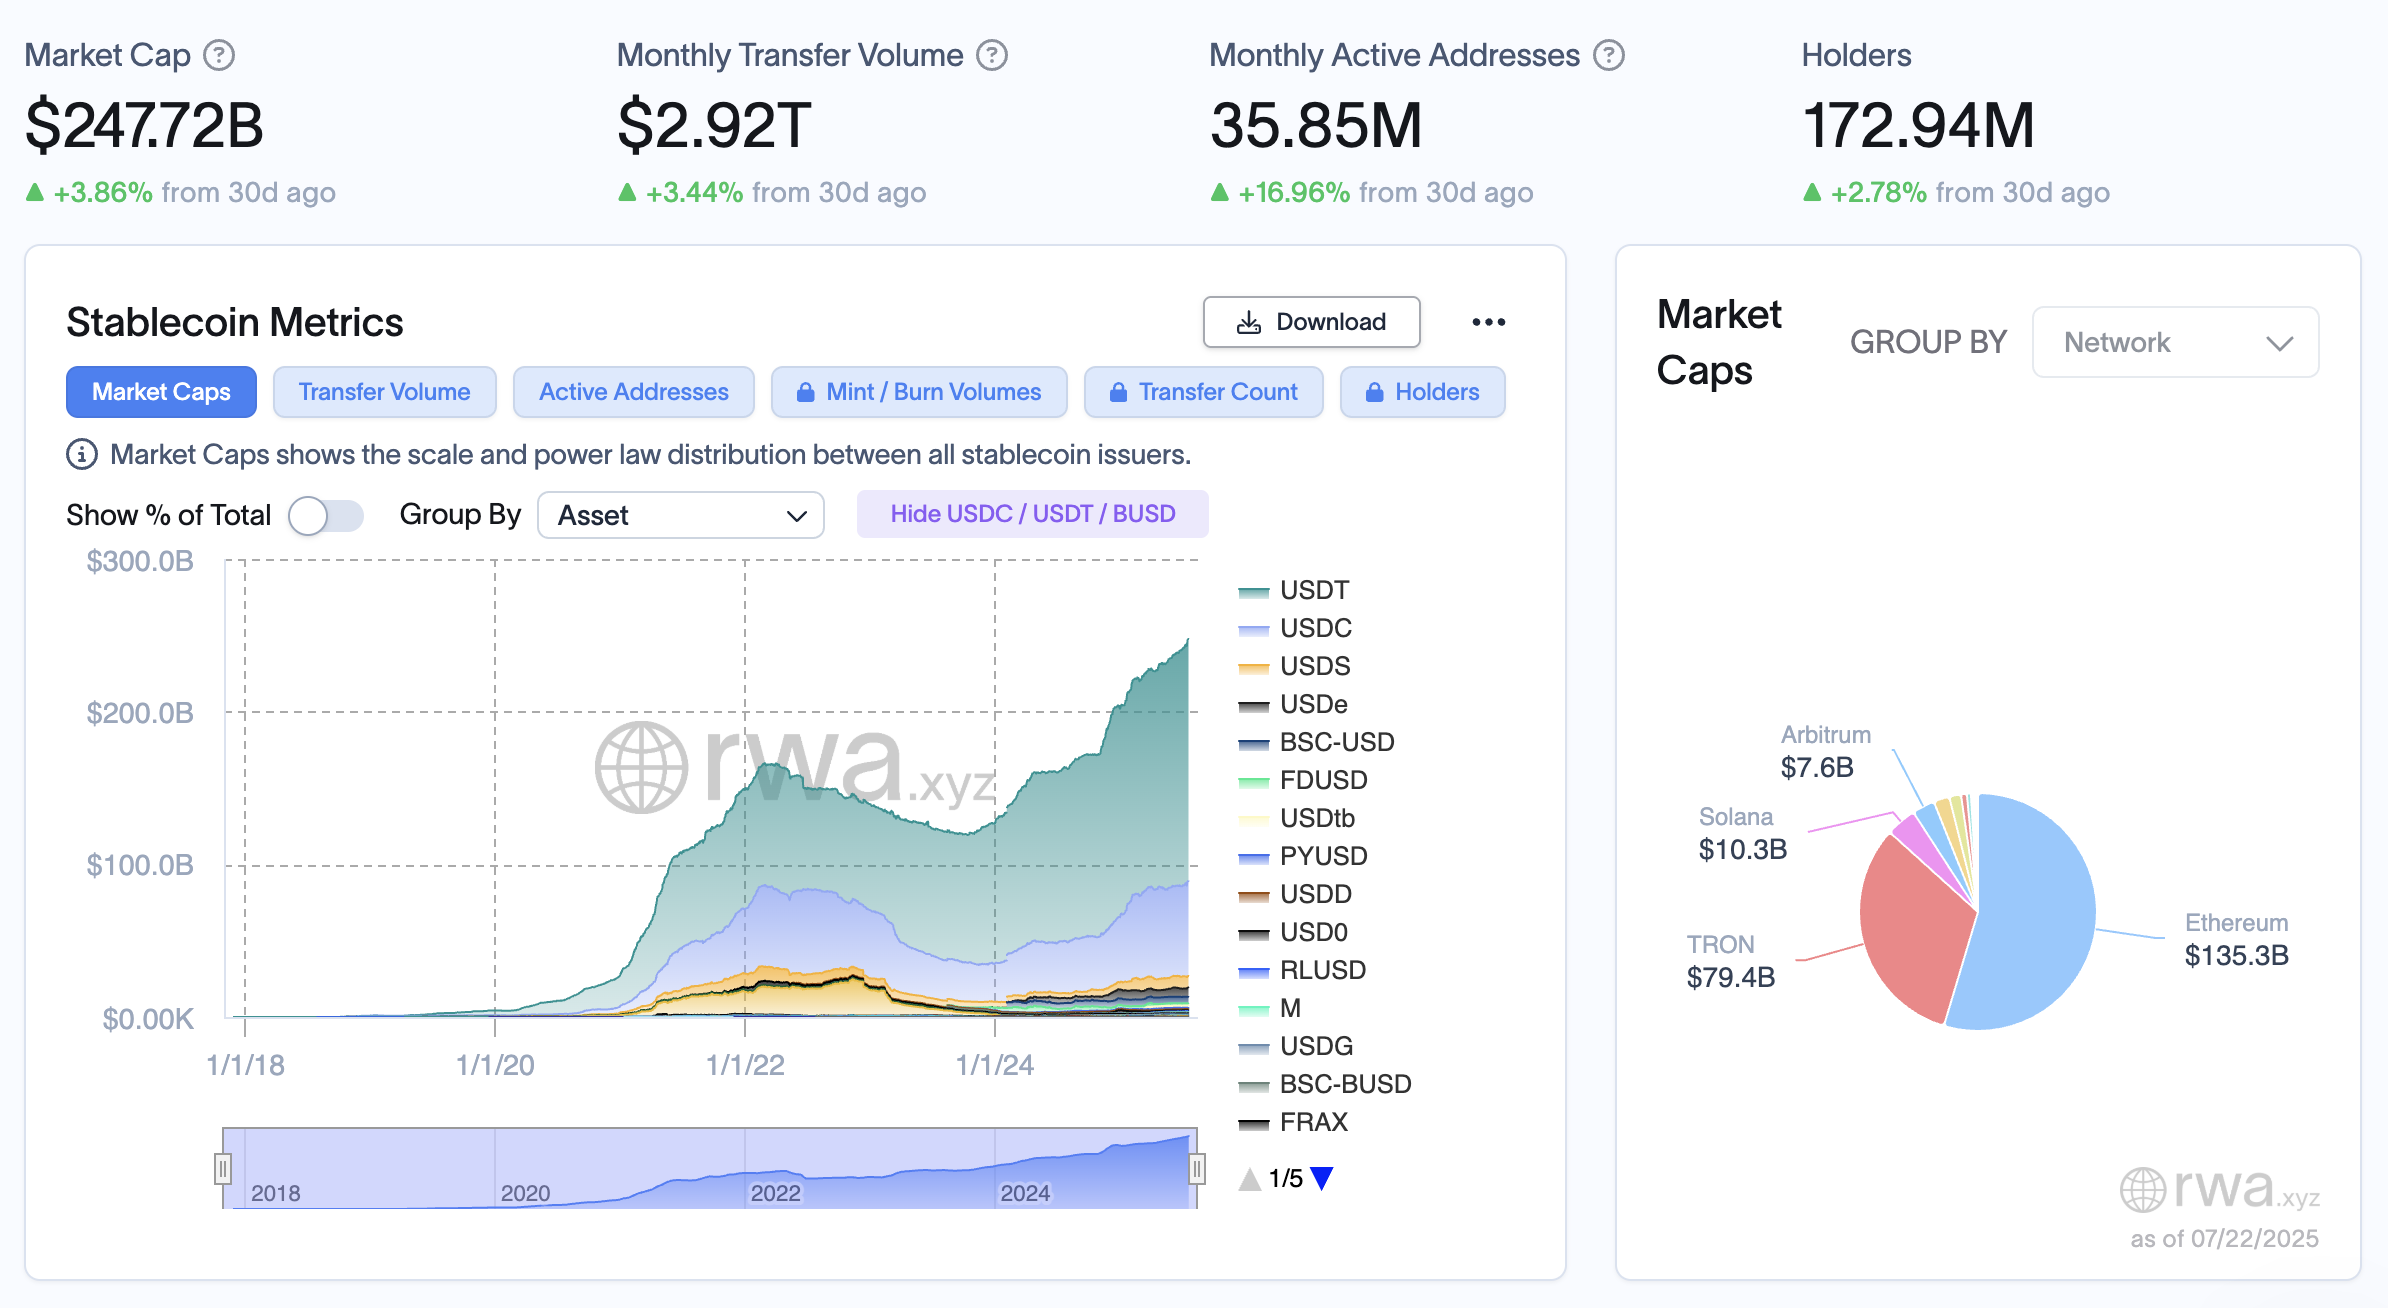The image size is (2388, 1308).
Task: Click the Download button
Action: tap(1311, 322)
